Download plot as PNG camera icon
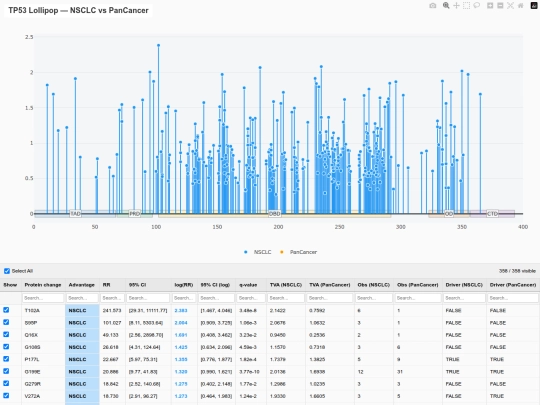Viewport: 540px width, 405px height. click(433, 6)
